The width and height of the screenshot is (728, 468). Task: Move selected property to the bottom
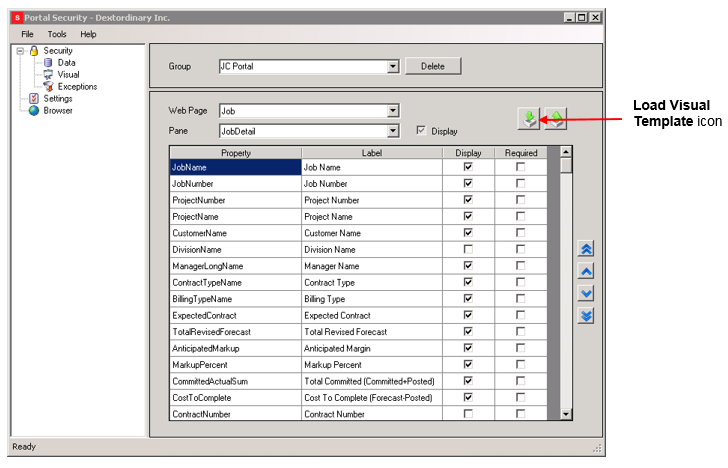point(587,315)
